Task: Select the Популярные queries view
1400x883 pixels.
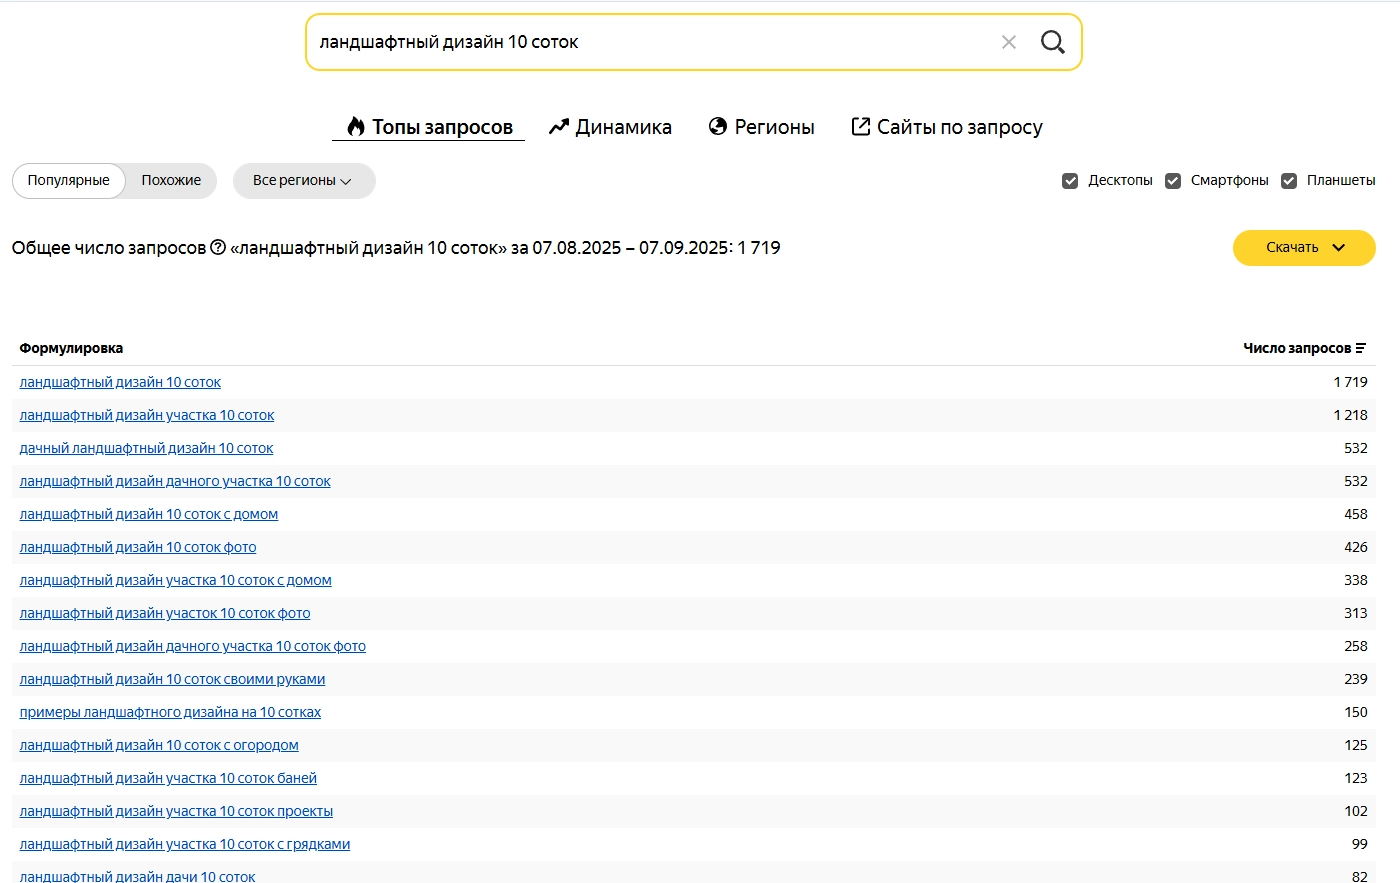Action: pyautogui.click(x=69, y=181)
